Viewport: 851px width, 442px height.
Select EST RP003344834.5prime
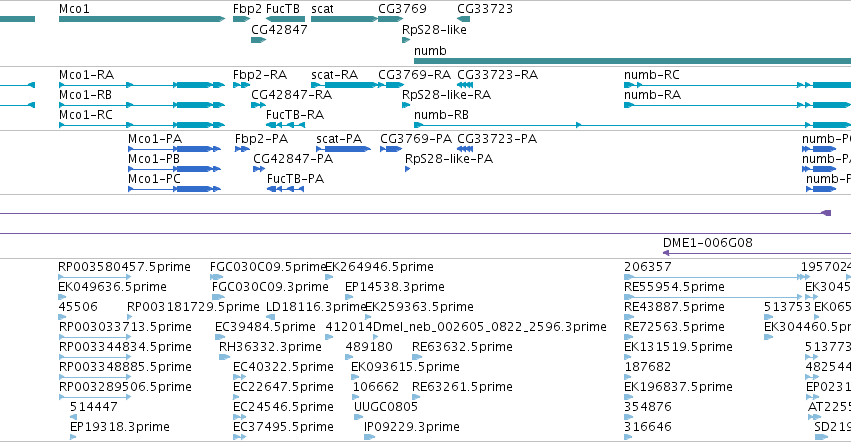(95, 357)
